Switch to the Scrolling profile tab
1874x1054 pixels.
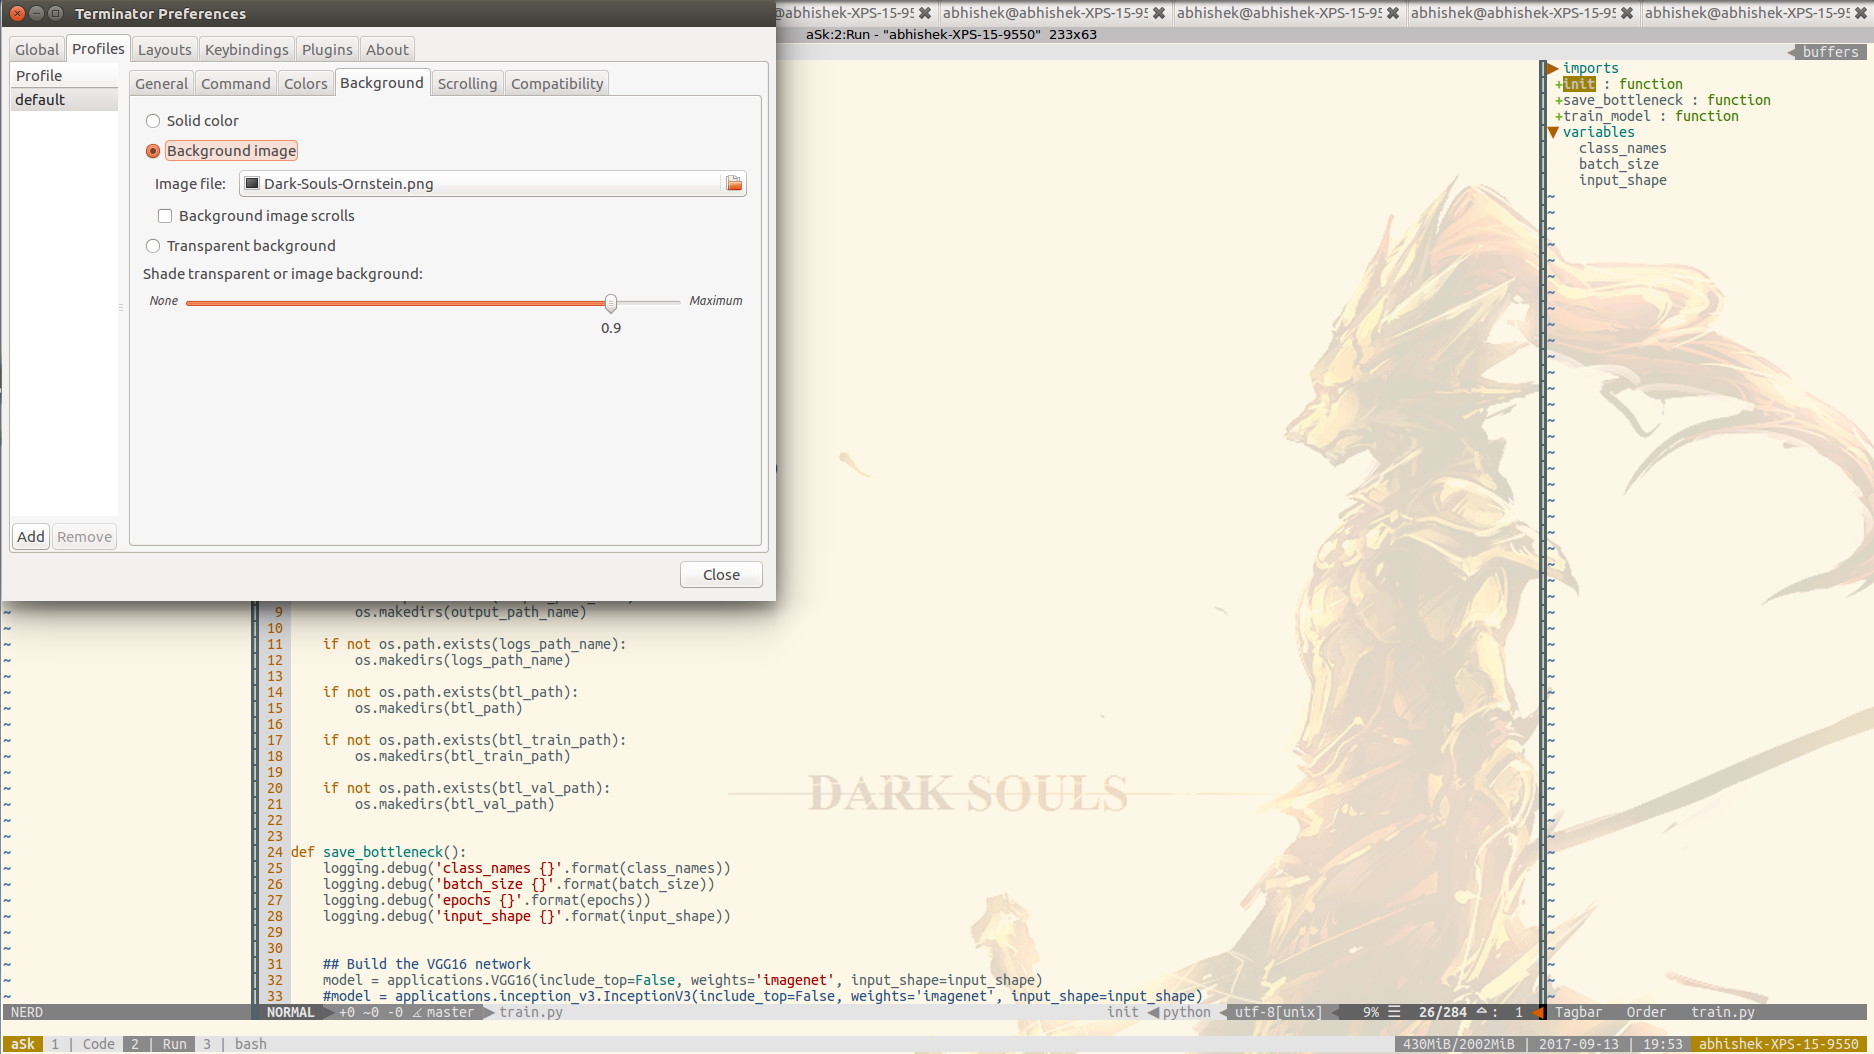(467, 83)
